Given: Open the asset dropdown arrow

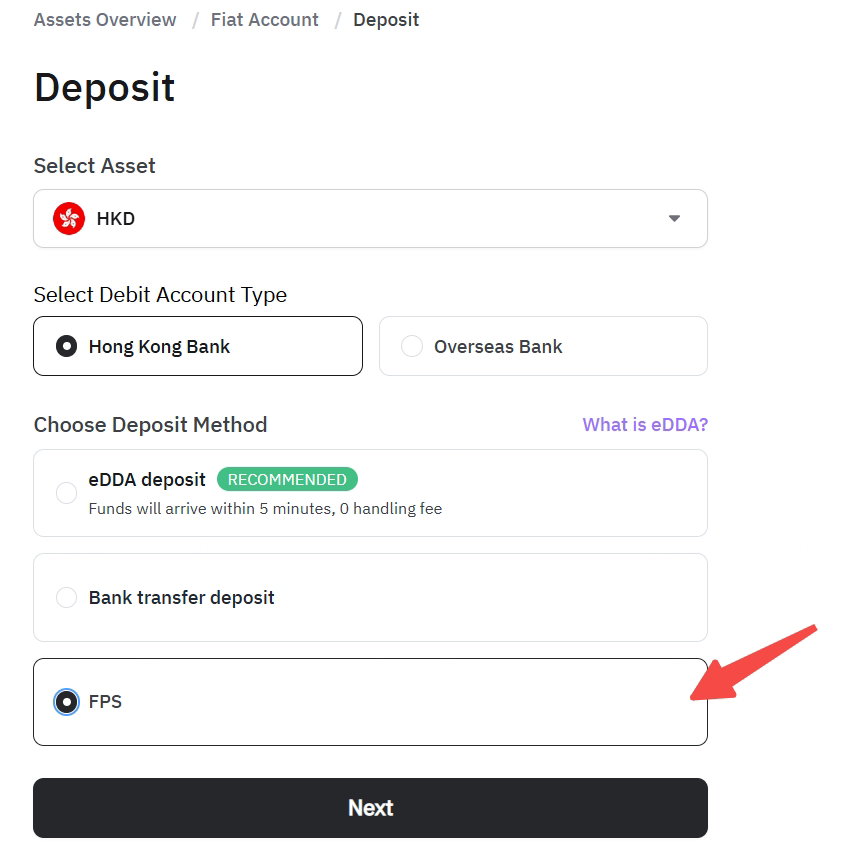Looking at the screenshot, I should click(674, 218).
